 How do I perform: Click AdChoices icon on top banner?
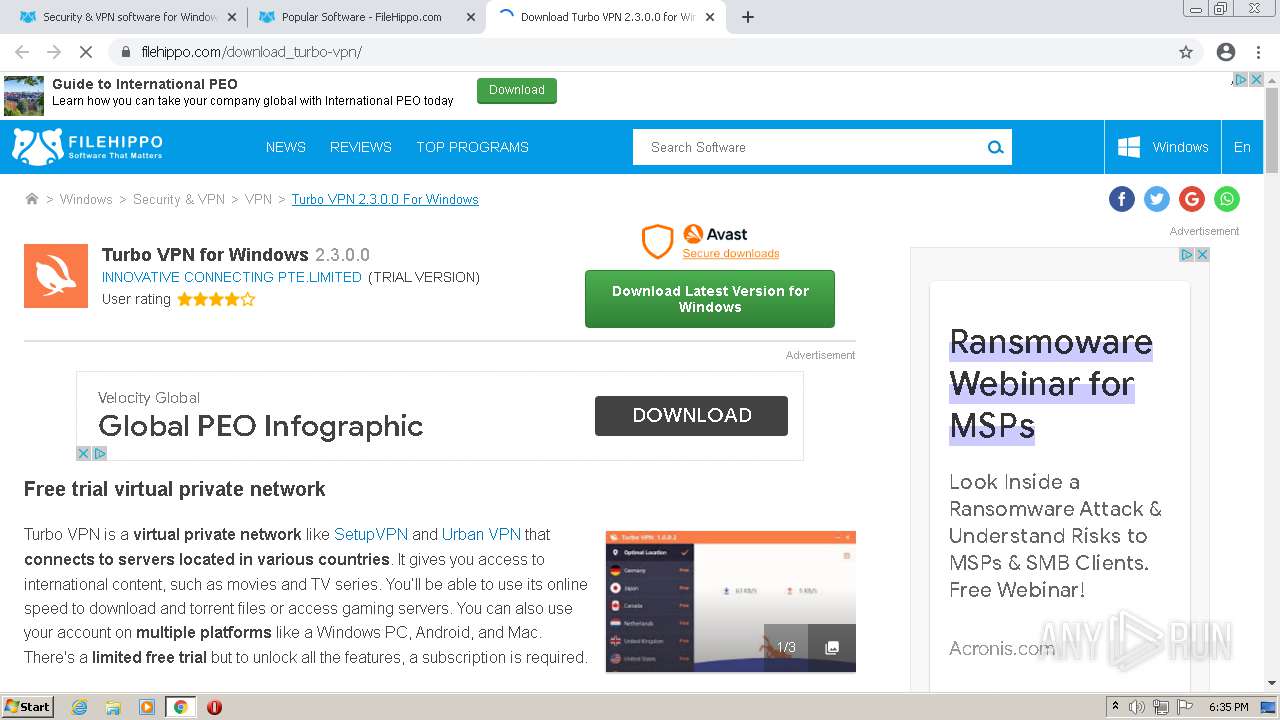[x=1241, y=80]
